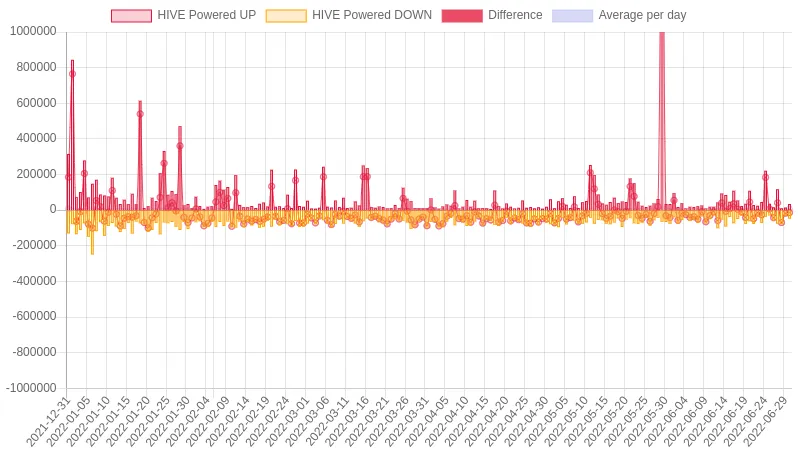The width and height of the screenshot is (798, 450).
Task: Click the HIVE Powered UP legend label
Action: (207, 15)
